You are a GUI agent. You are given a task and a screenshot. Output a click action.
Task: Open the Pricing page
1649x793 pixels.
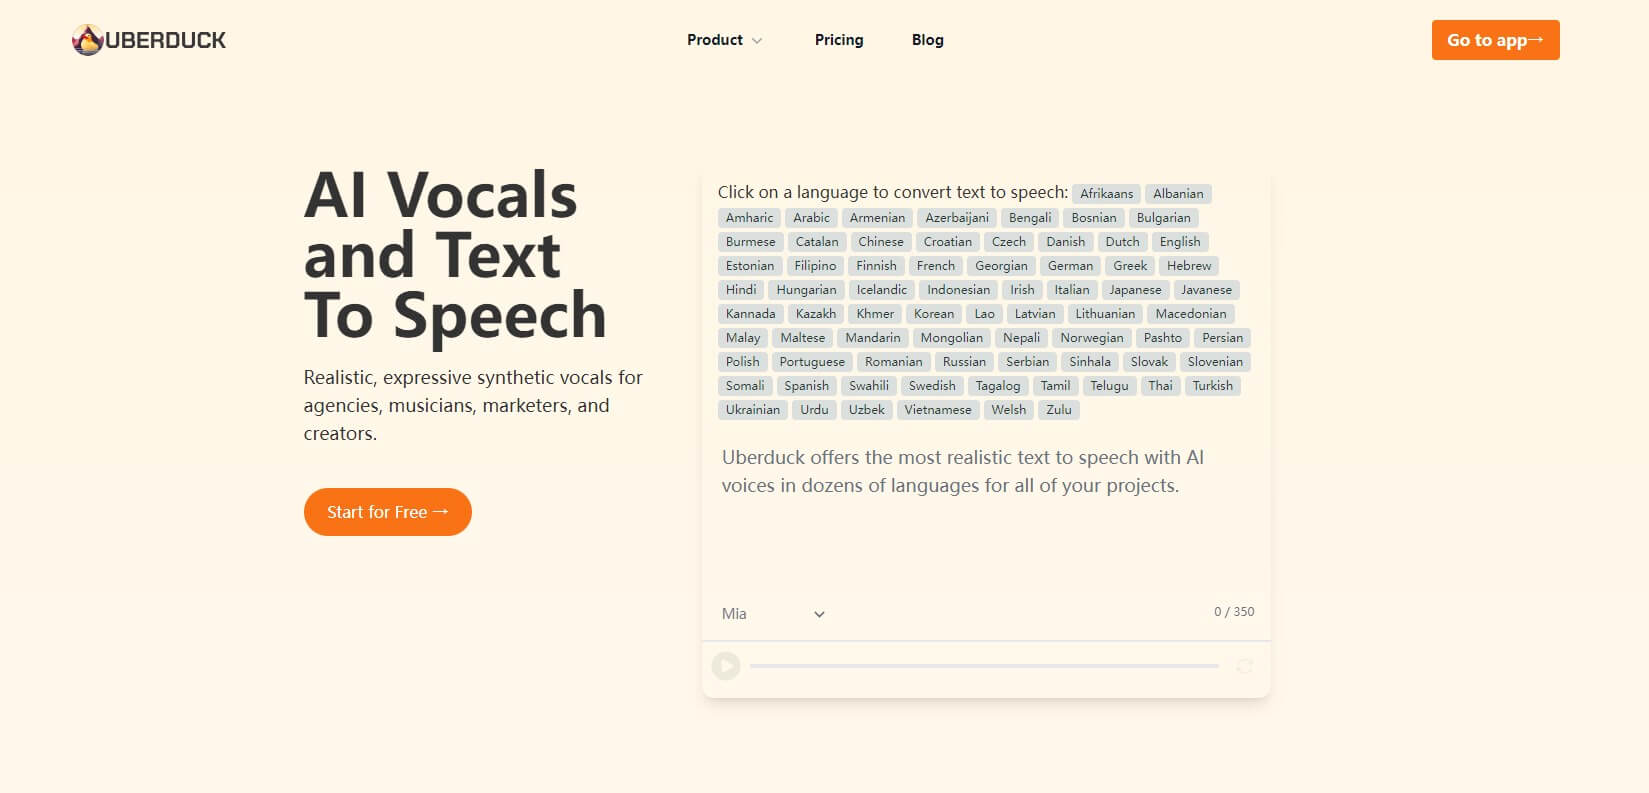point(839,40)
